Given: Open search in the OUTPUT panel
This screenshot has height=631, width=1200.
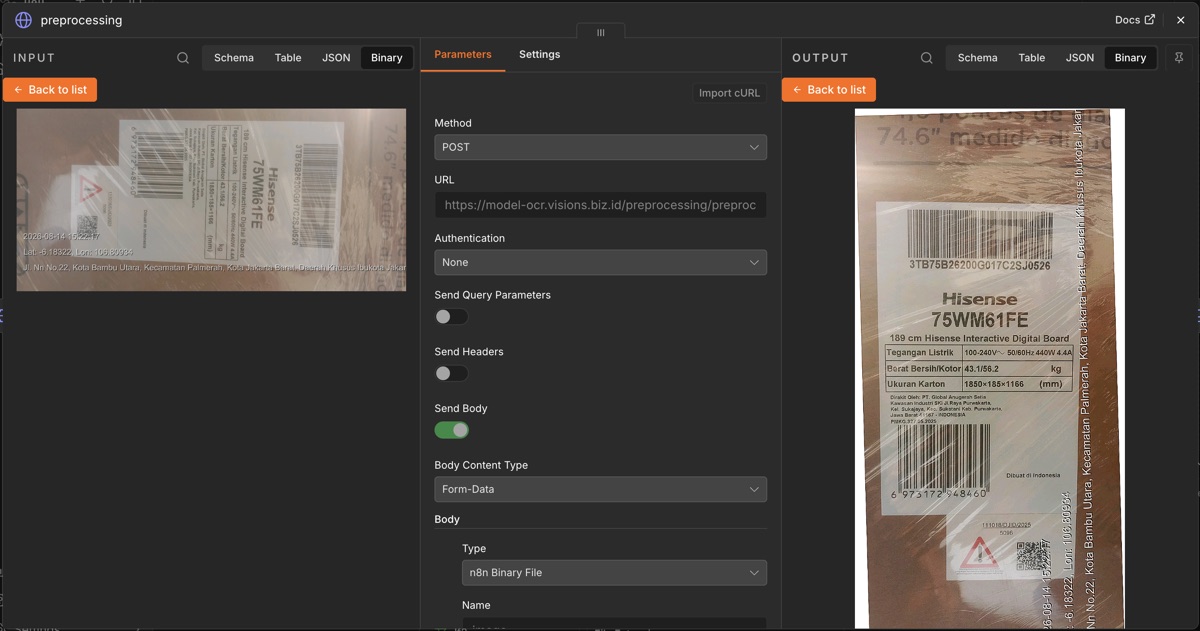Looking at the screenshot, I should click(927, 58).
